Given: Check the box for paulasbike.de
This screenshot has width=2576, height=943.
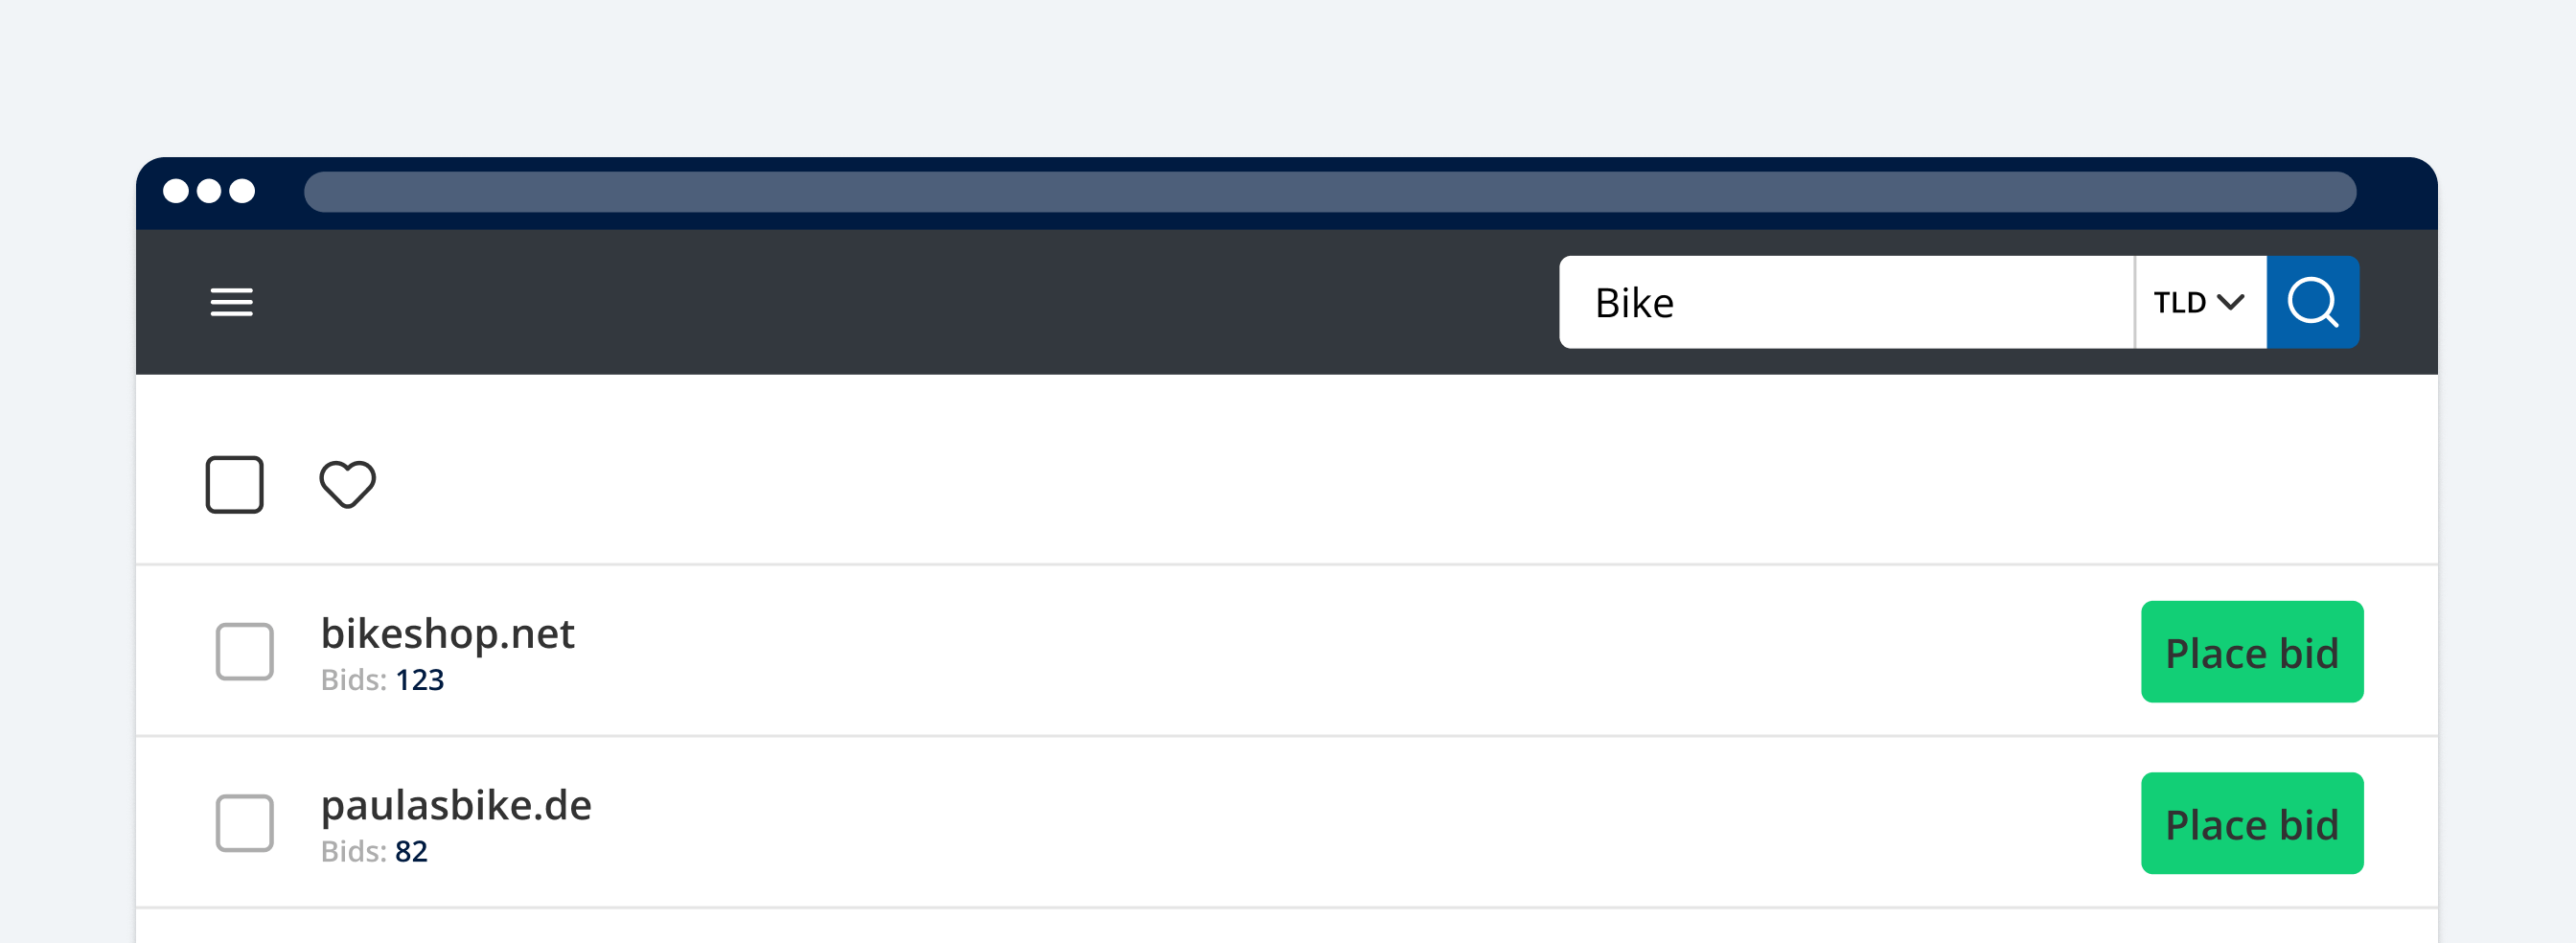Looking at the screenshot, I should (x=244, y=823).
